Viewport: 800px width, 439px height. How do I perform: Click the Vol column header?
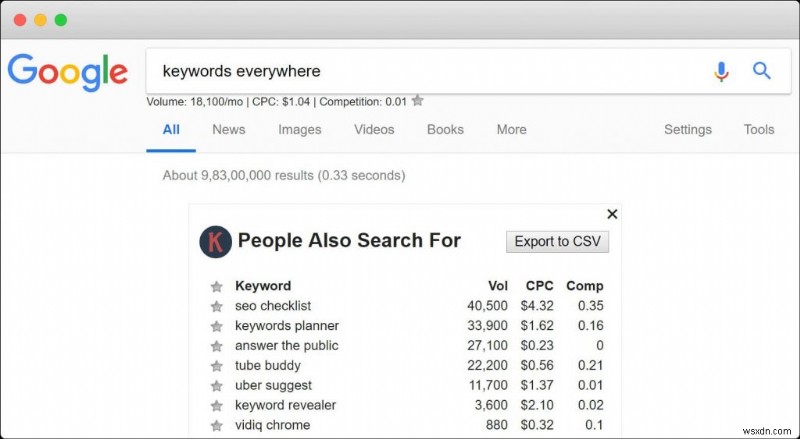click(x=498, y=286)
